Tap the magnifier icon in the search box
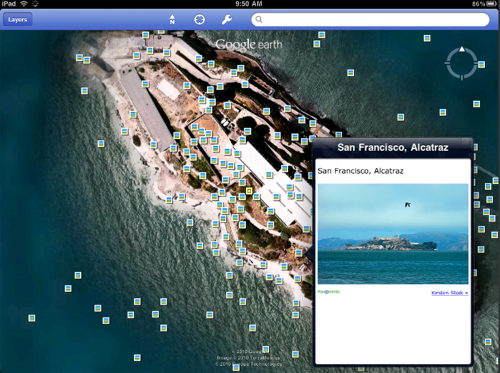 [x=259, y=19]
